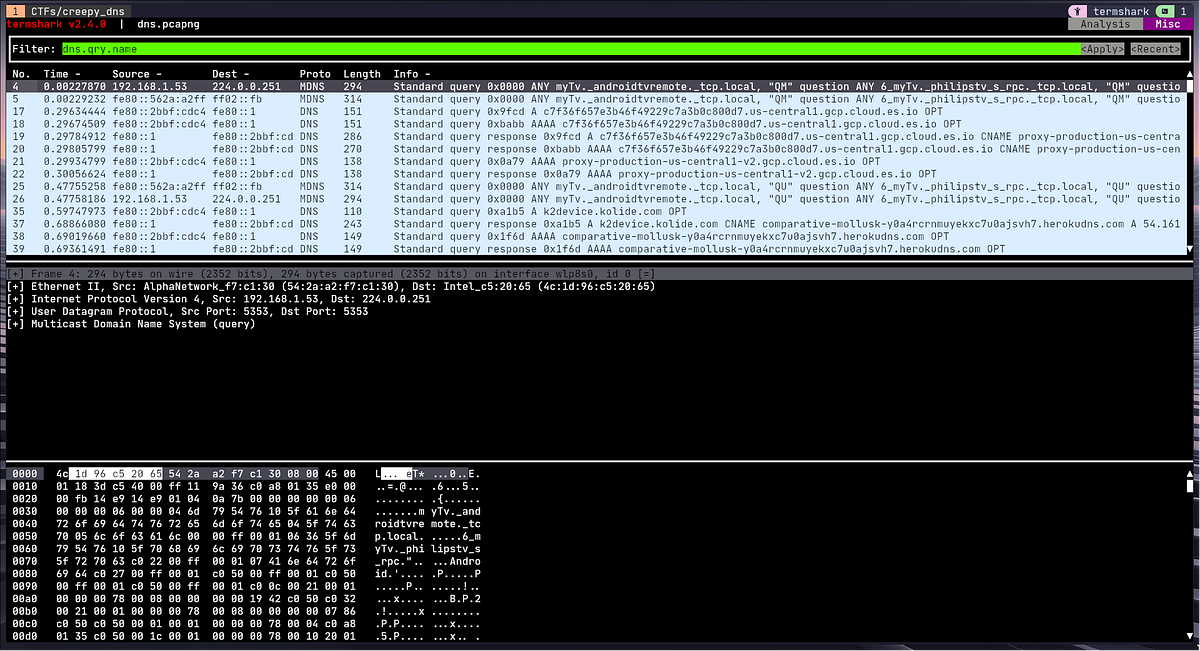Click the [=] icon on the Frame 4 line
This screenshot has width=1200, height=651.
[x=645, y=272]
